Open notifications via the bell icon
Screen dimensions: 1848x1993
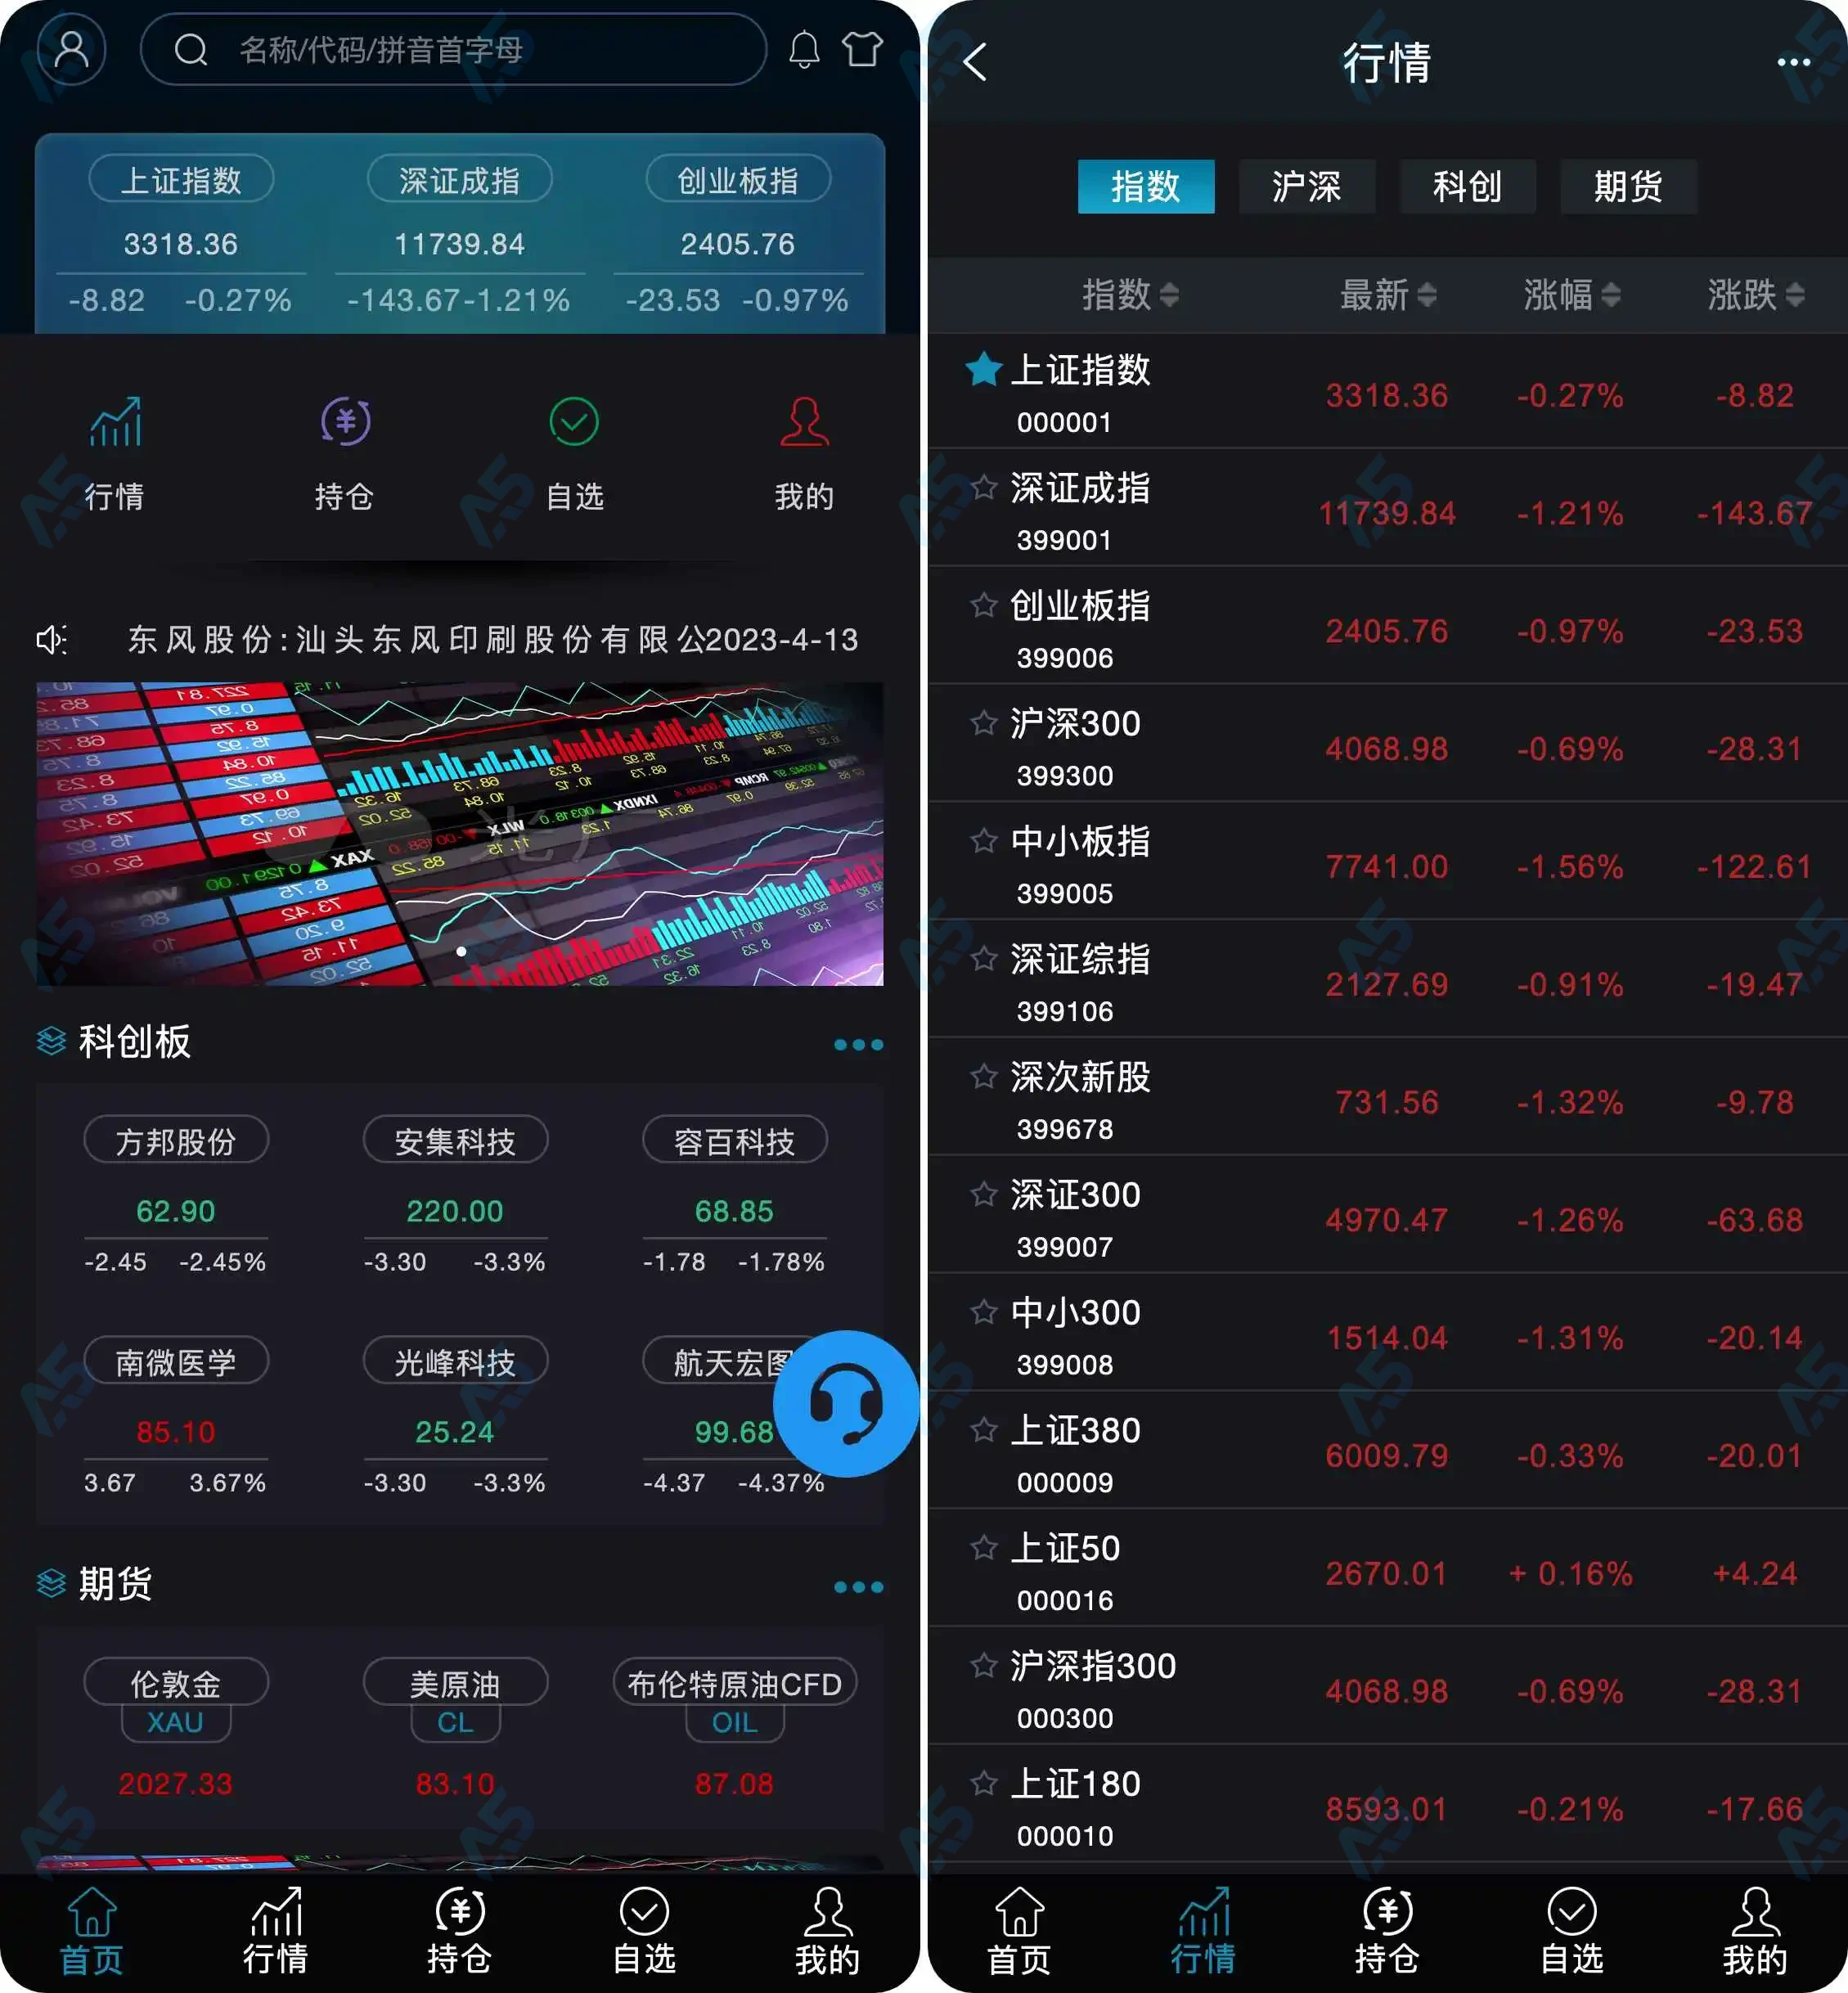pos(806,49)
